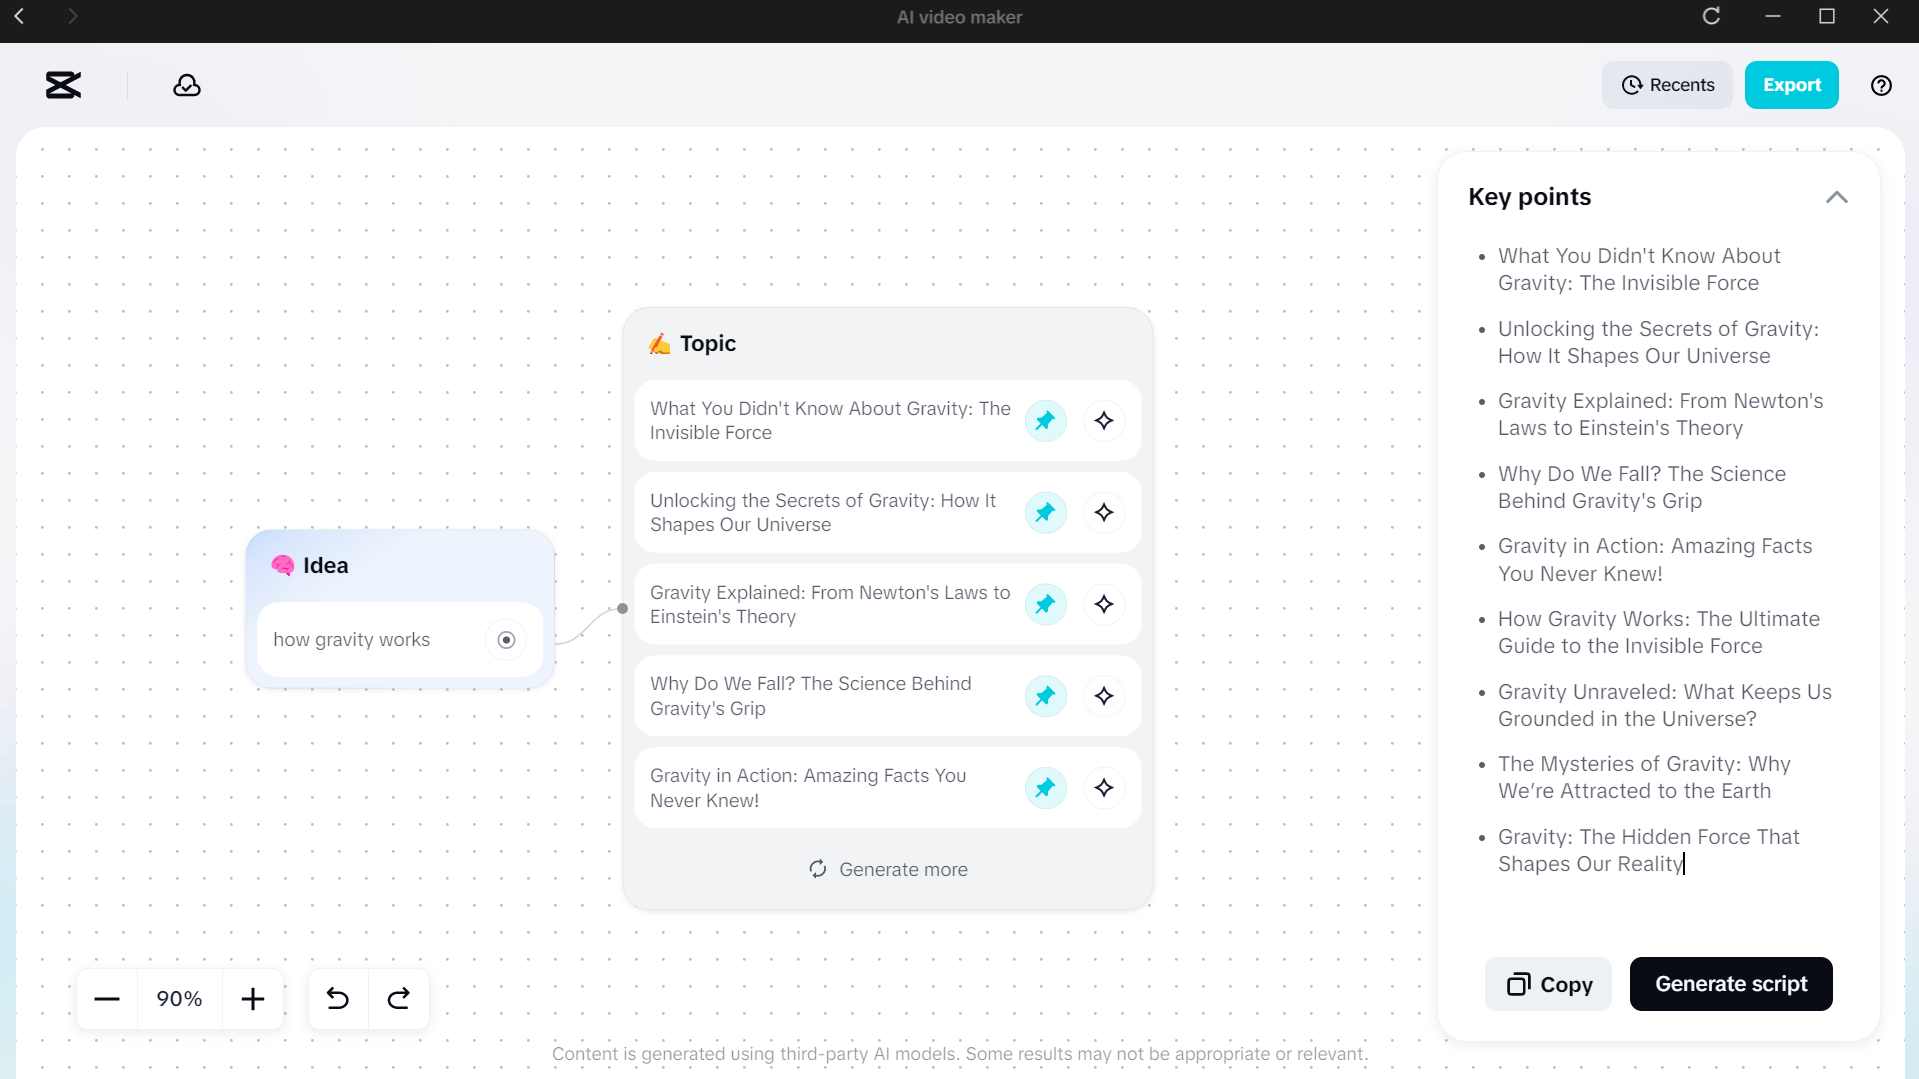Click key point 'Gravity: The Hidden Force'

pos(1649,850)
